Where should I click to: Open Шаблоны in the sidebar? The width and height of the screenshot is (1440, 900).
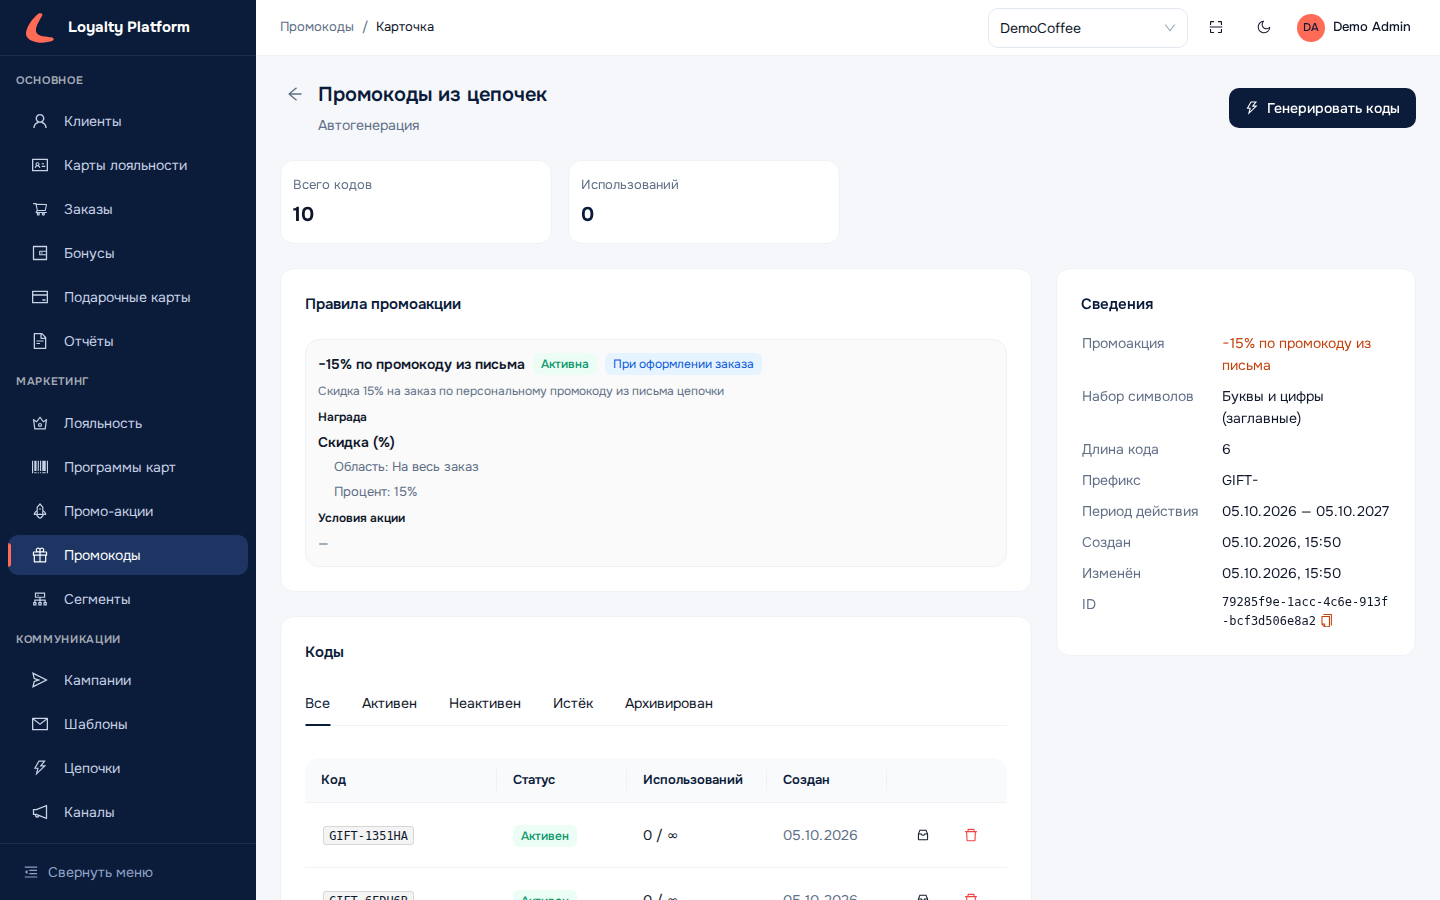[128, 724]
